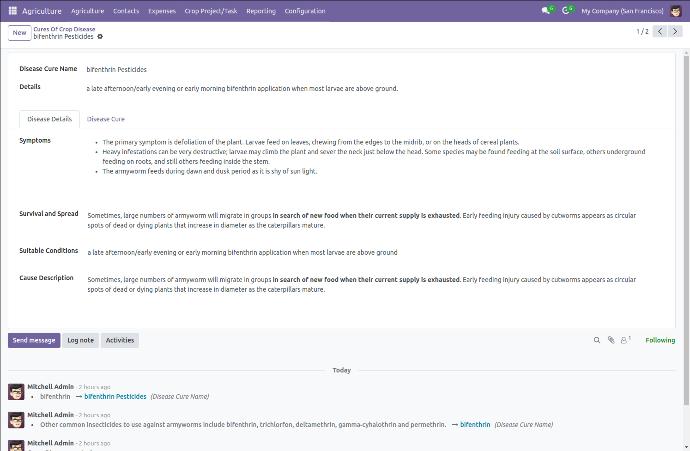Screen dimensions: 690x451
Task: Open the messages conversation icon
Action: coord(546,11)
